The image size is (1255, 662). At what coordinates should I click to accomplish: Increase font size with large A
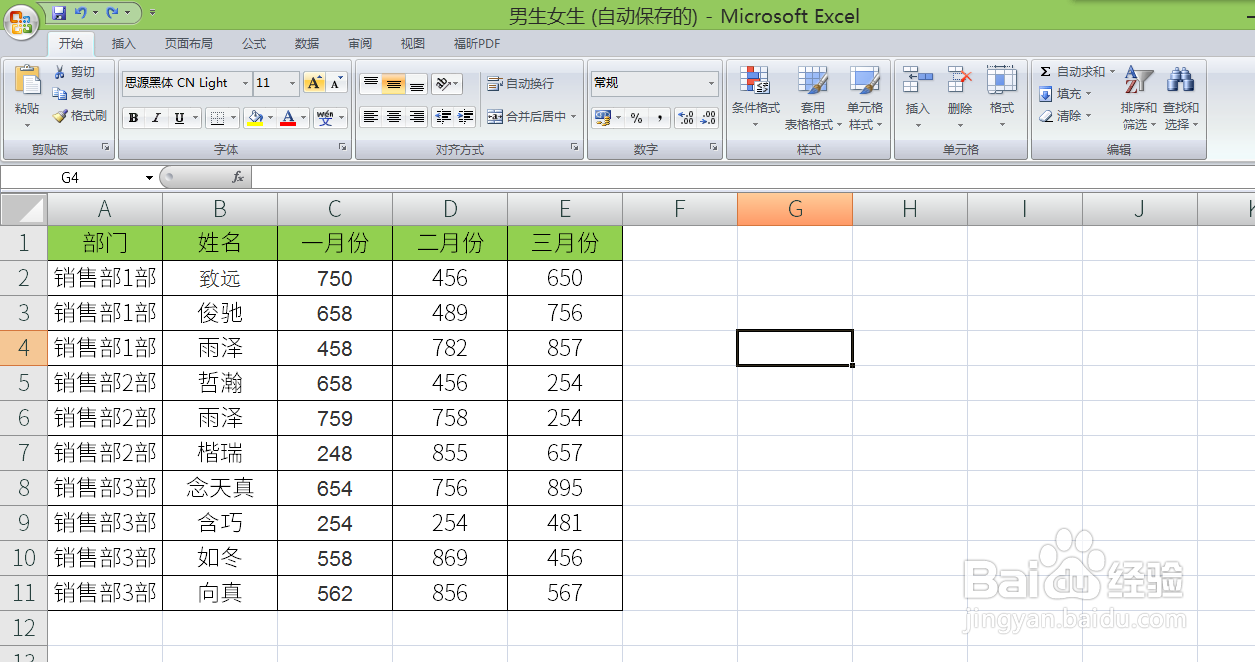click(314, 83)
